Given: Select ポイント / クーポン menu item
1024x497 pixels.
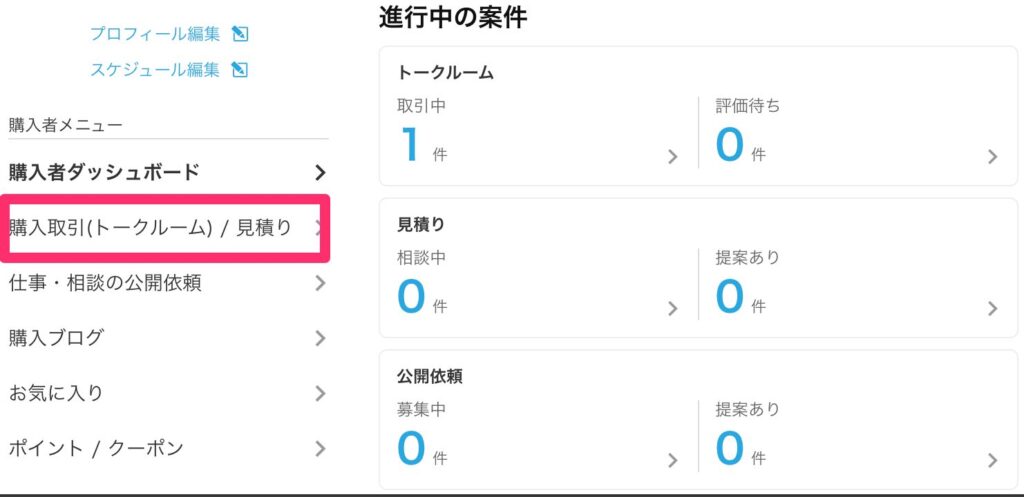Looking at the screenshot, I should (167, 448).
